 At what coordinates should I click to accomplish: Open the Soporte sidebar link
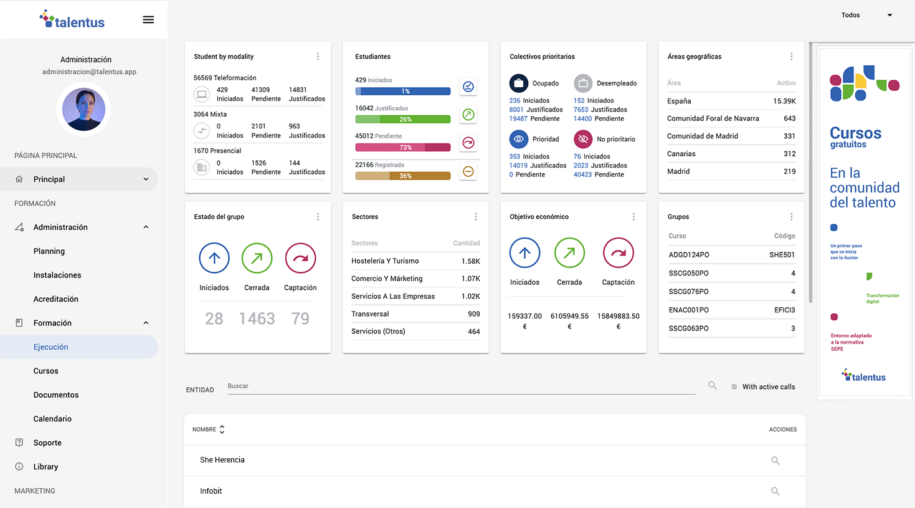point(47,443)
